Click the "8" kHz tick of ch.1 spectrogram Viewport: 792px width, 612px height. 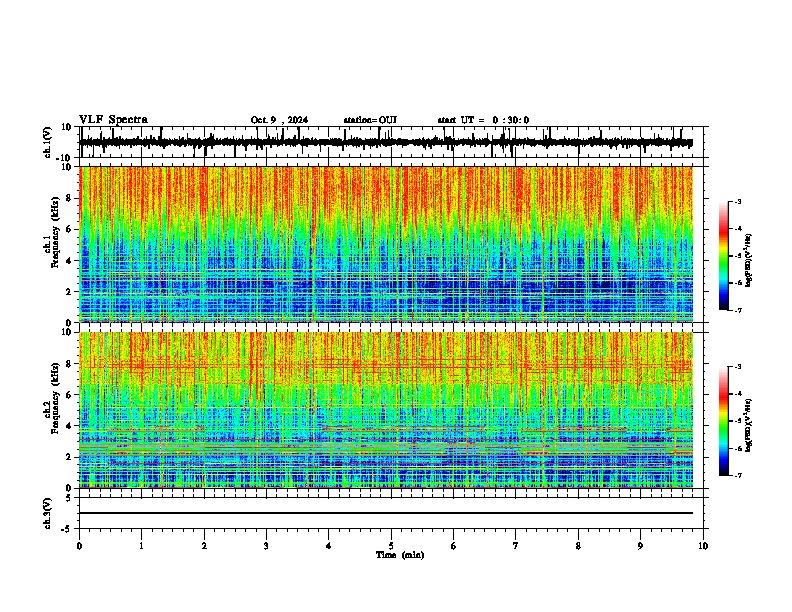coord(70,198)
